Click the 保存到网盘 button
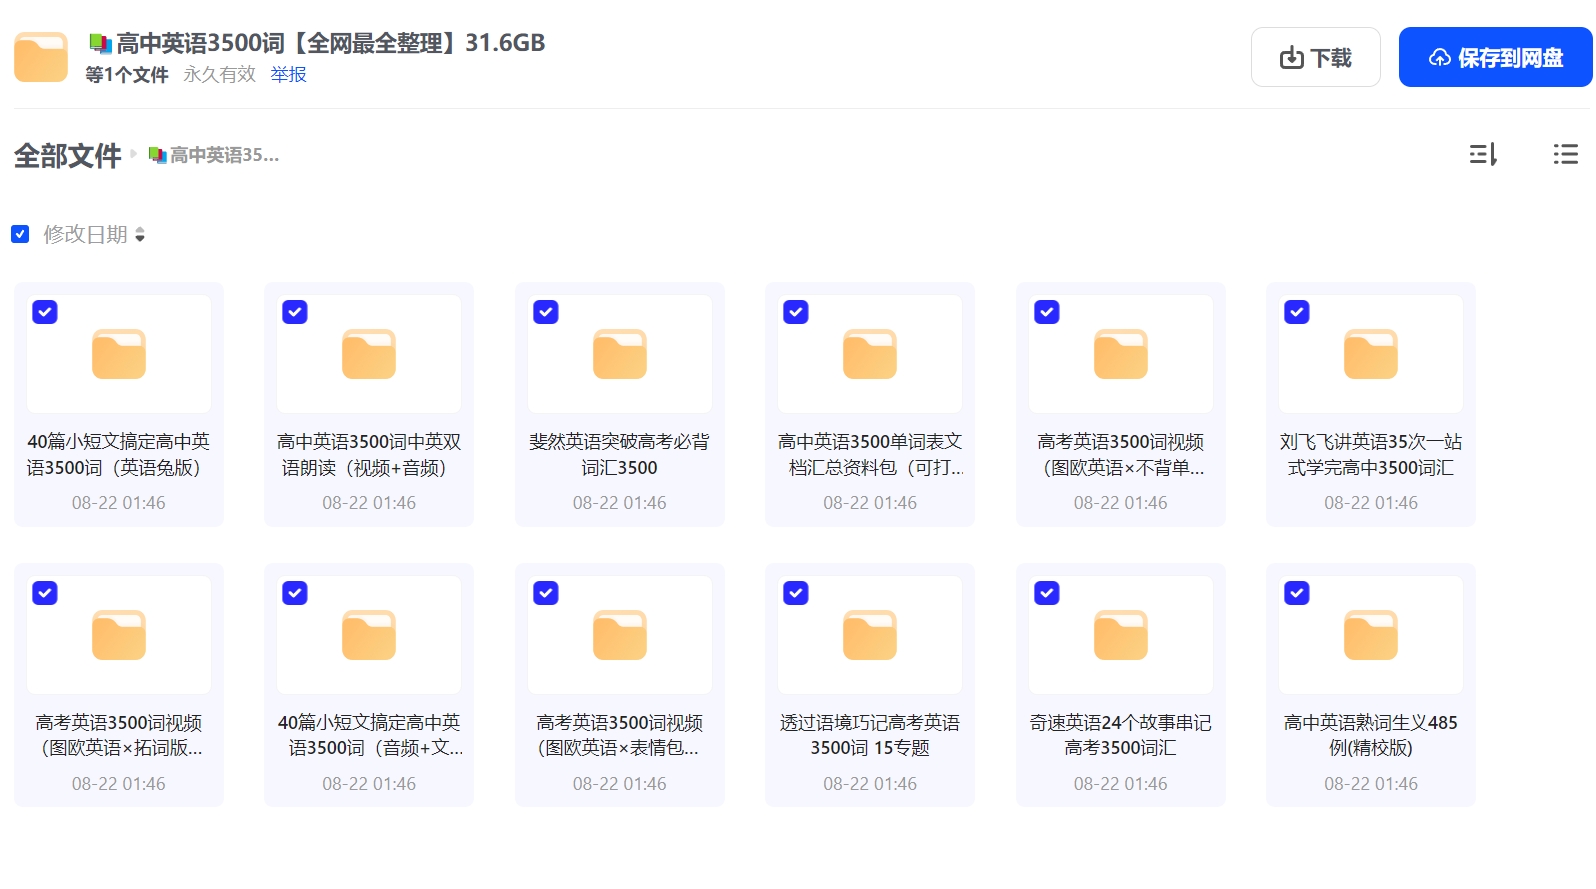Image resolution: width=1596 pixels, height=889 pixels. pos(1495,58)
